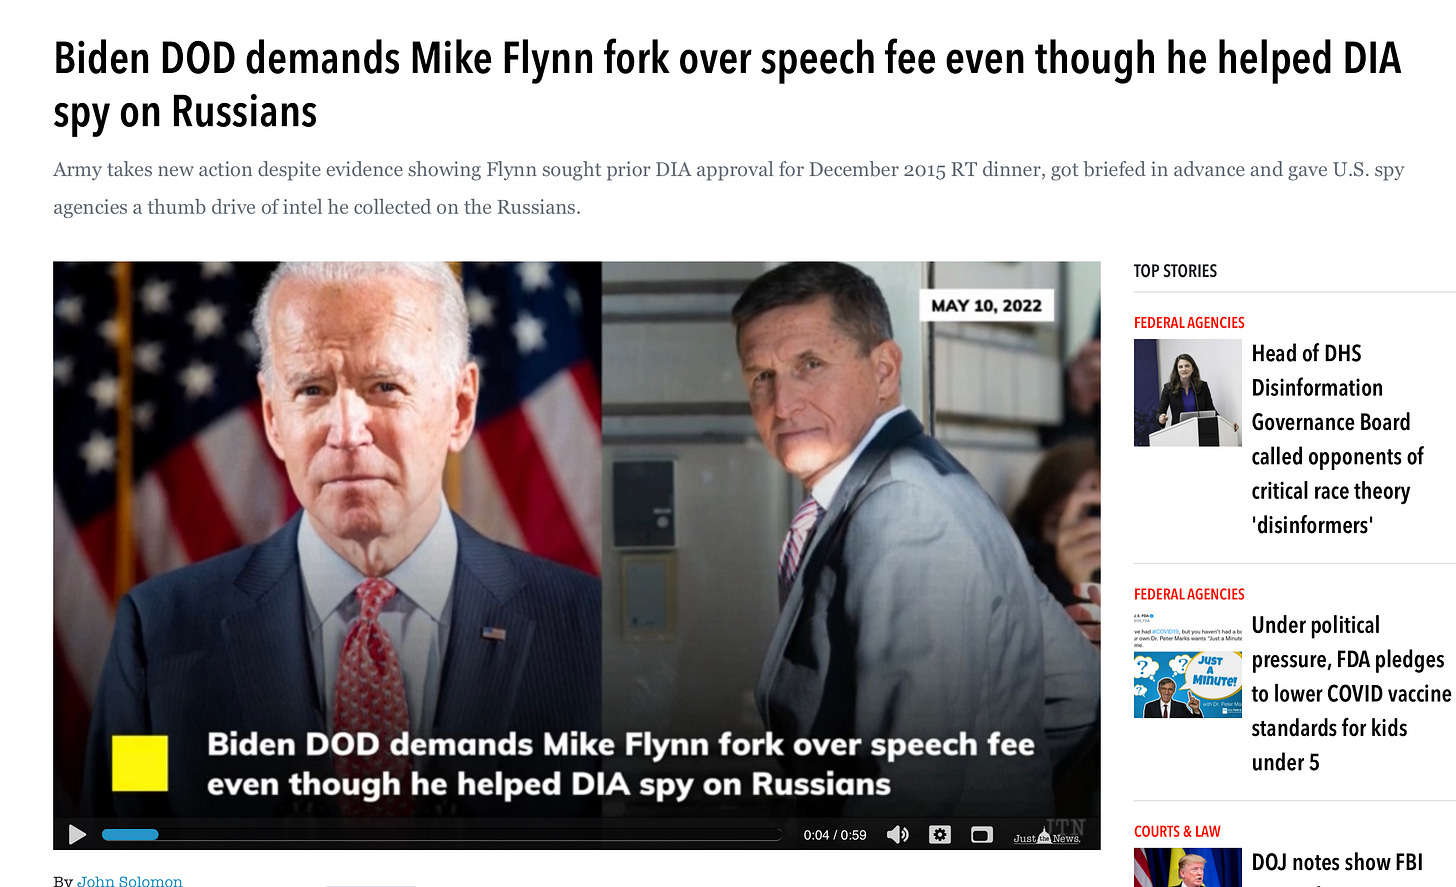
Task: Click the Top Stories heading
Action: (1175, 271)
